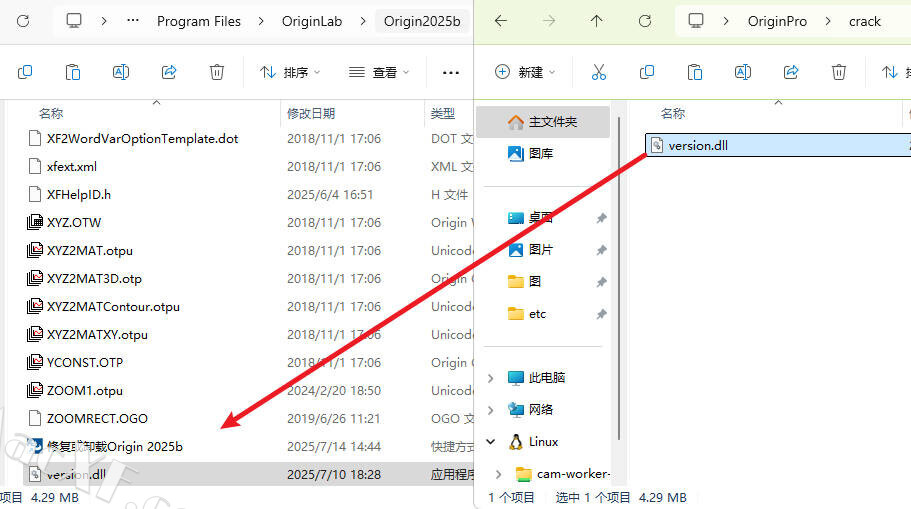
Task: Delete icon in left window toolbar
Action: 217,72
